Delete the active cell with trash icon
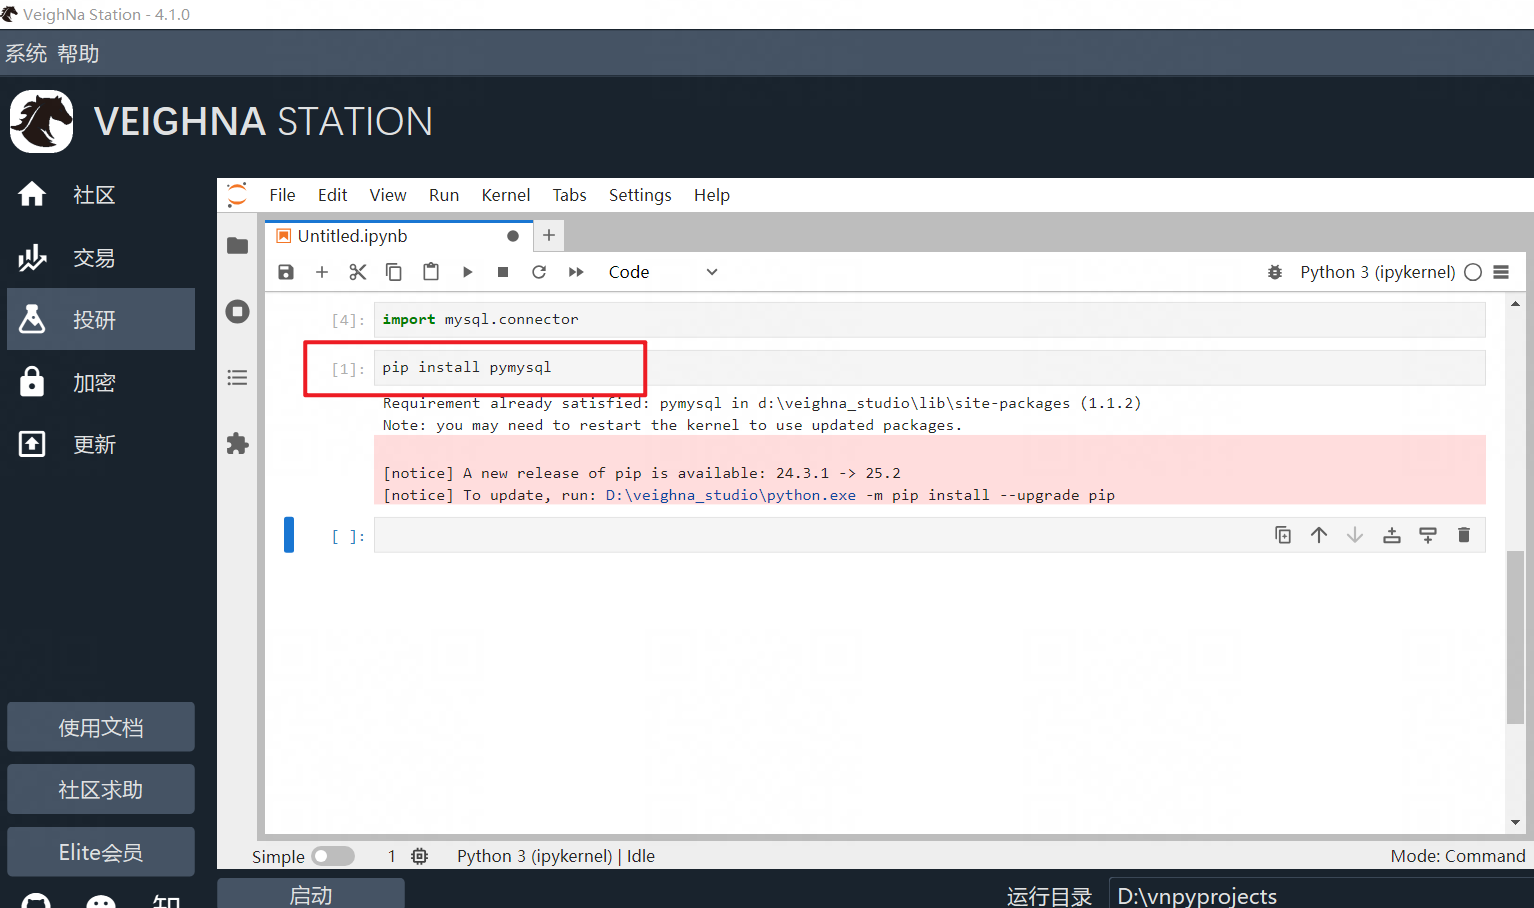This screenshot has height=908, width=1534. (1464, 535)
